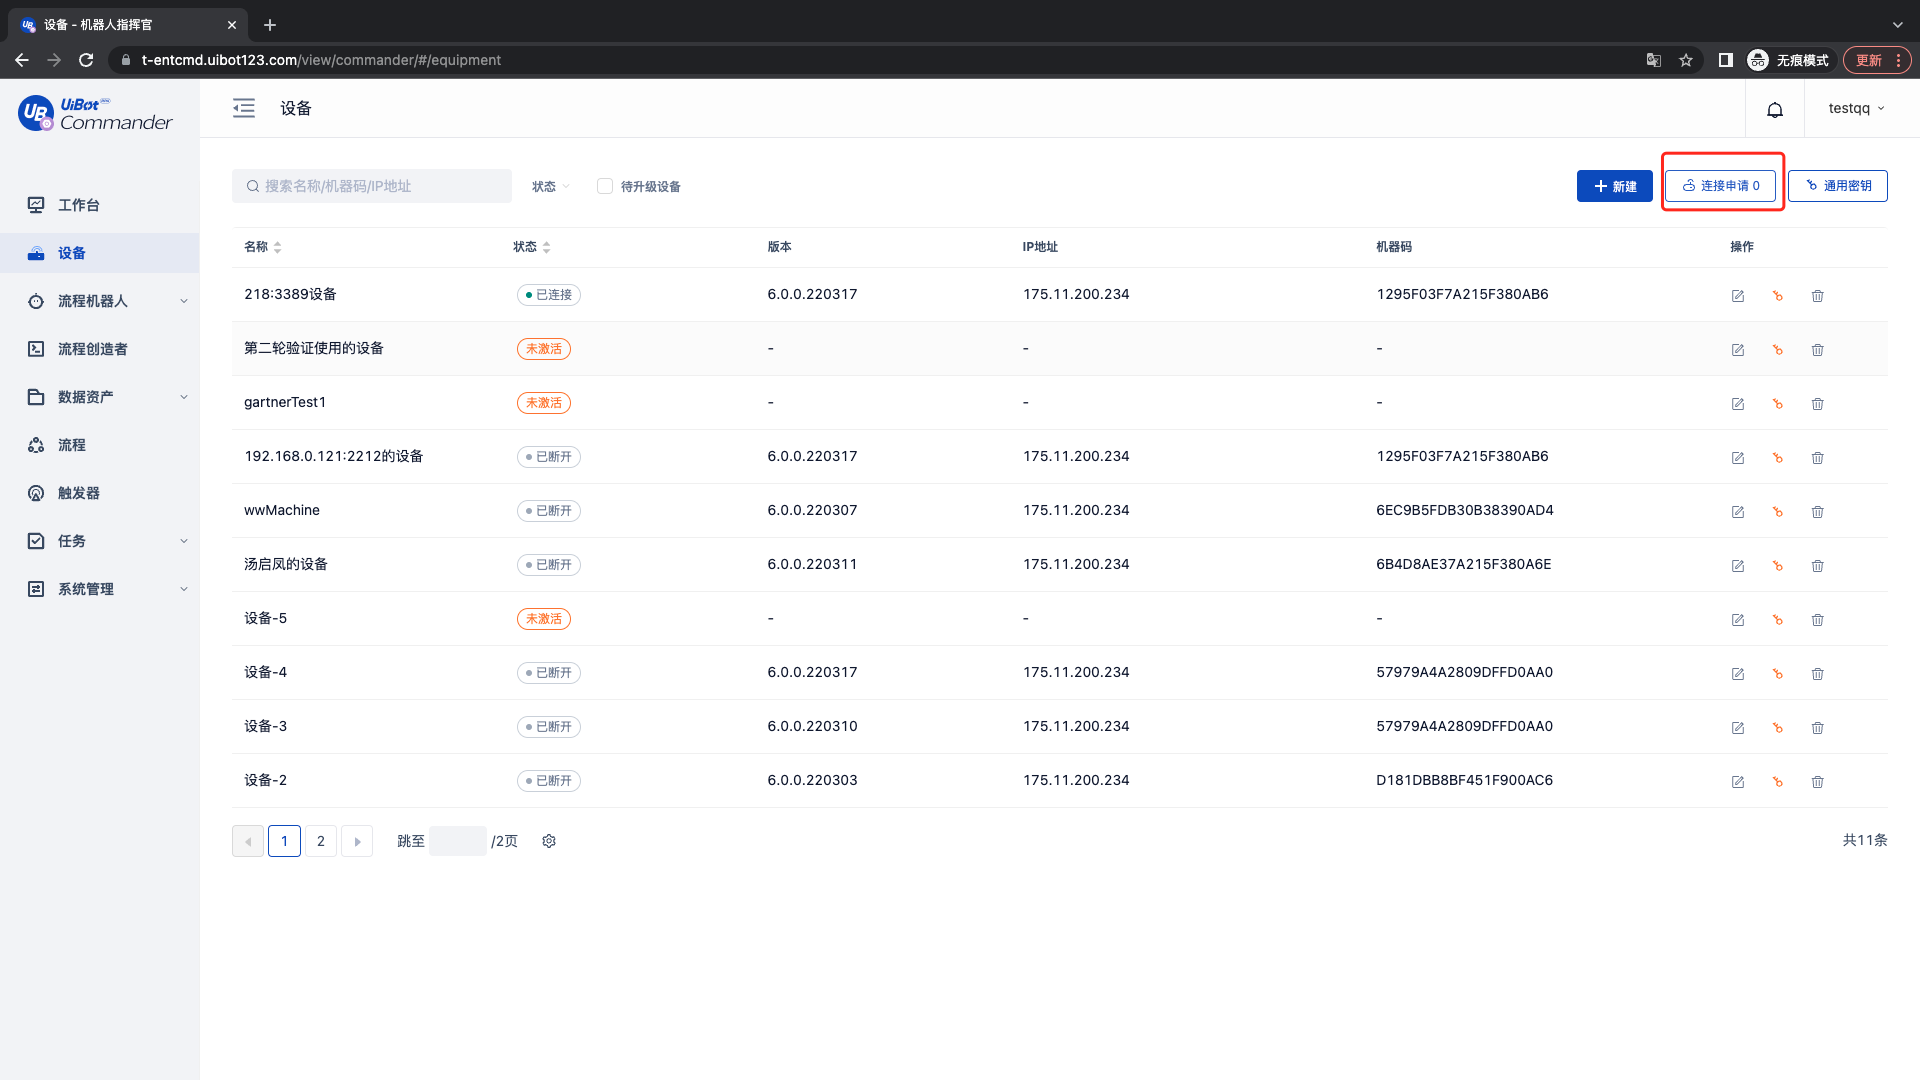The height and width of the screenshot is (1080, 1920).
Task: Click the 通用密钥 button
Action: pyautogui.click(x=1838, y=186)
